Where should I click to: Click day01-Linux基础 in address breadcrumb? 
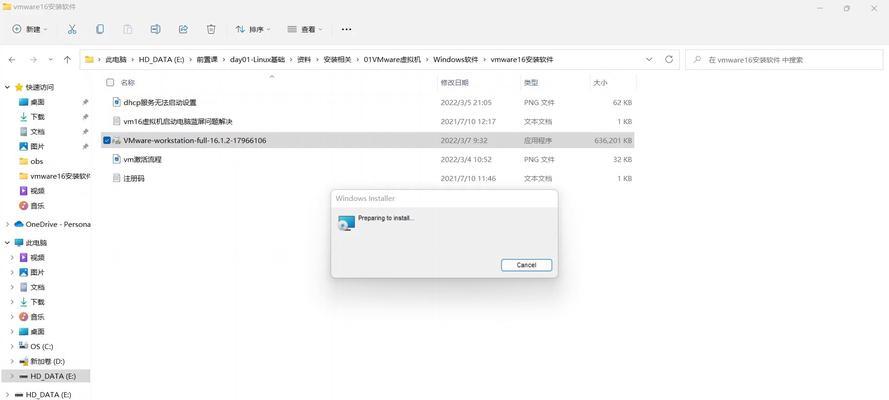pos(257,59)
